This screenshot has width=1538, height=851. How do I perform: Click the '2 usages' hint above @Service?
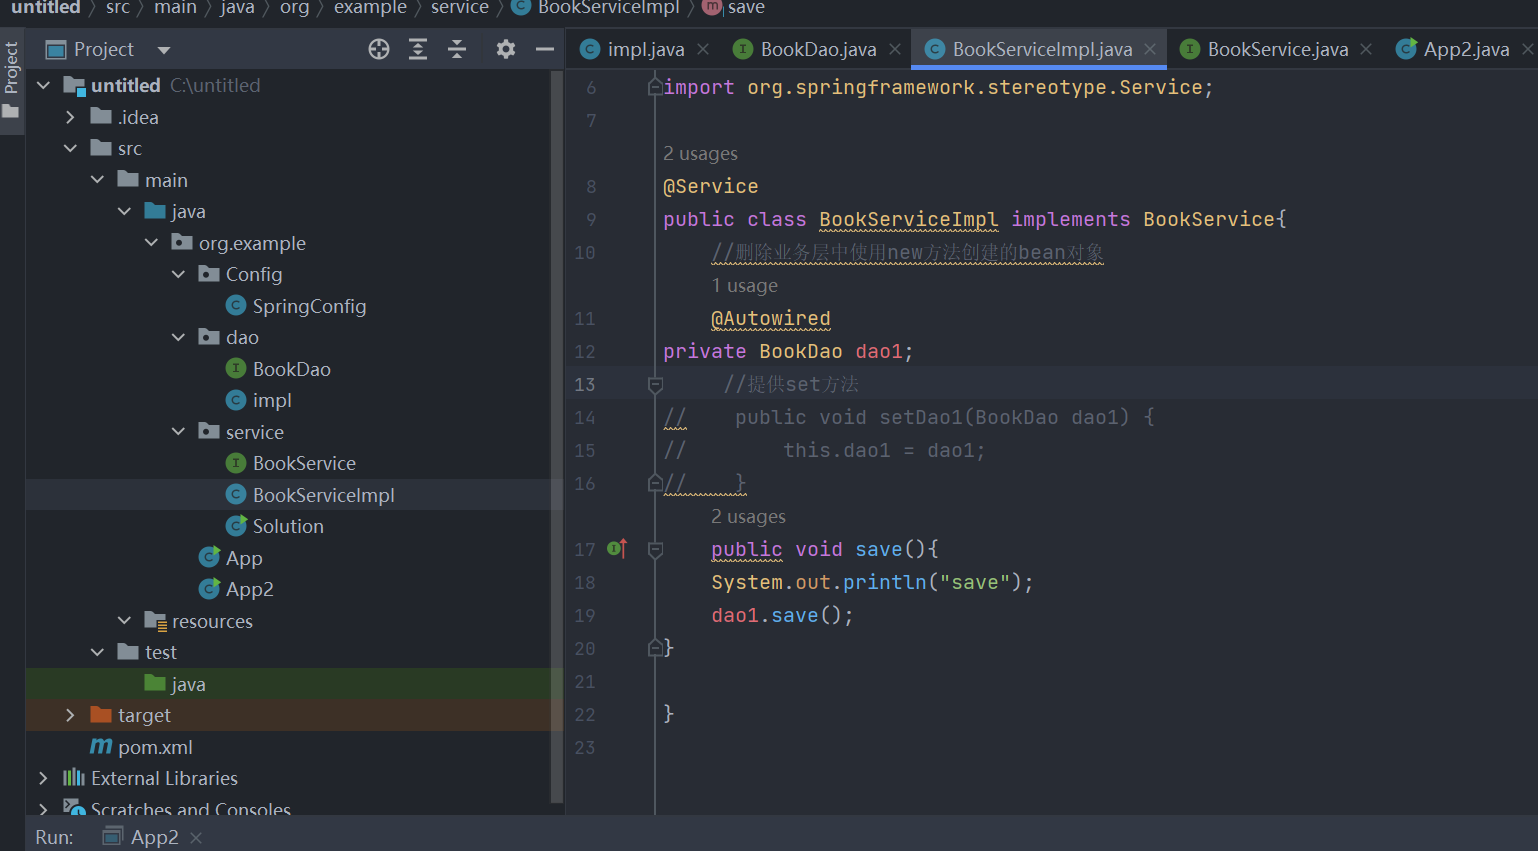pos(700,154)
